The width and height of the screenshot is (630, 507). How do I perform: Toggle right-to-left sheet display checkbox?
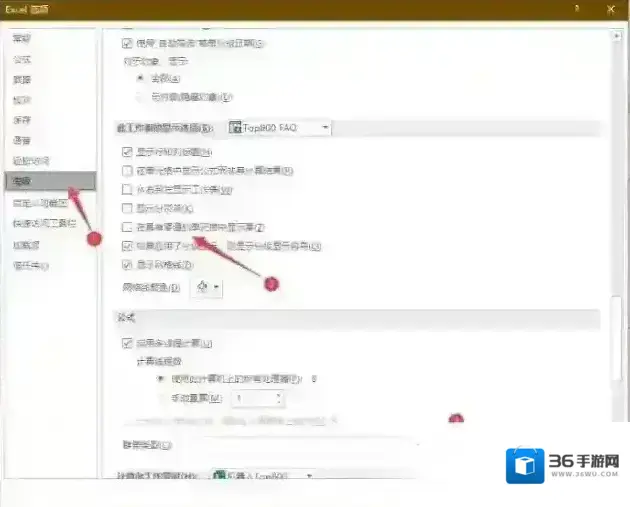point(127,189)
